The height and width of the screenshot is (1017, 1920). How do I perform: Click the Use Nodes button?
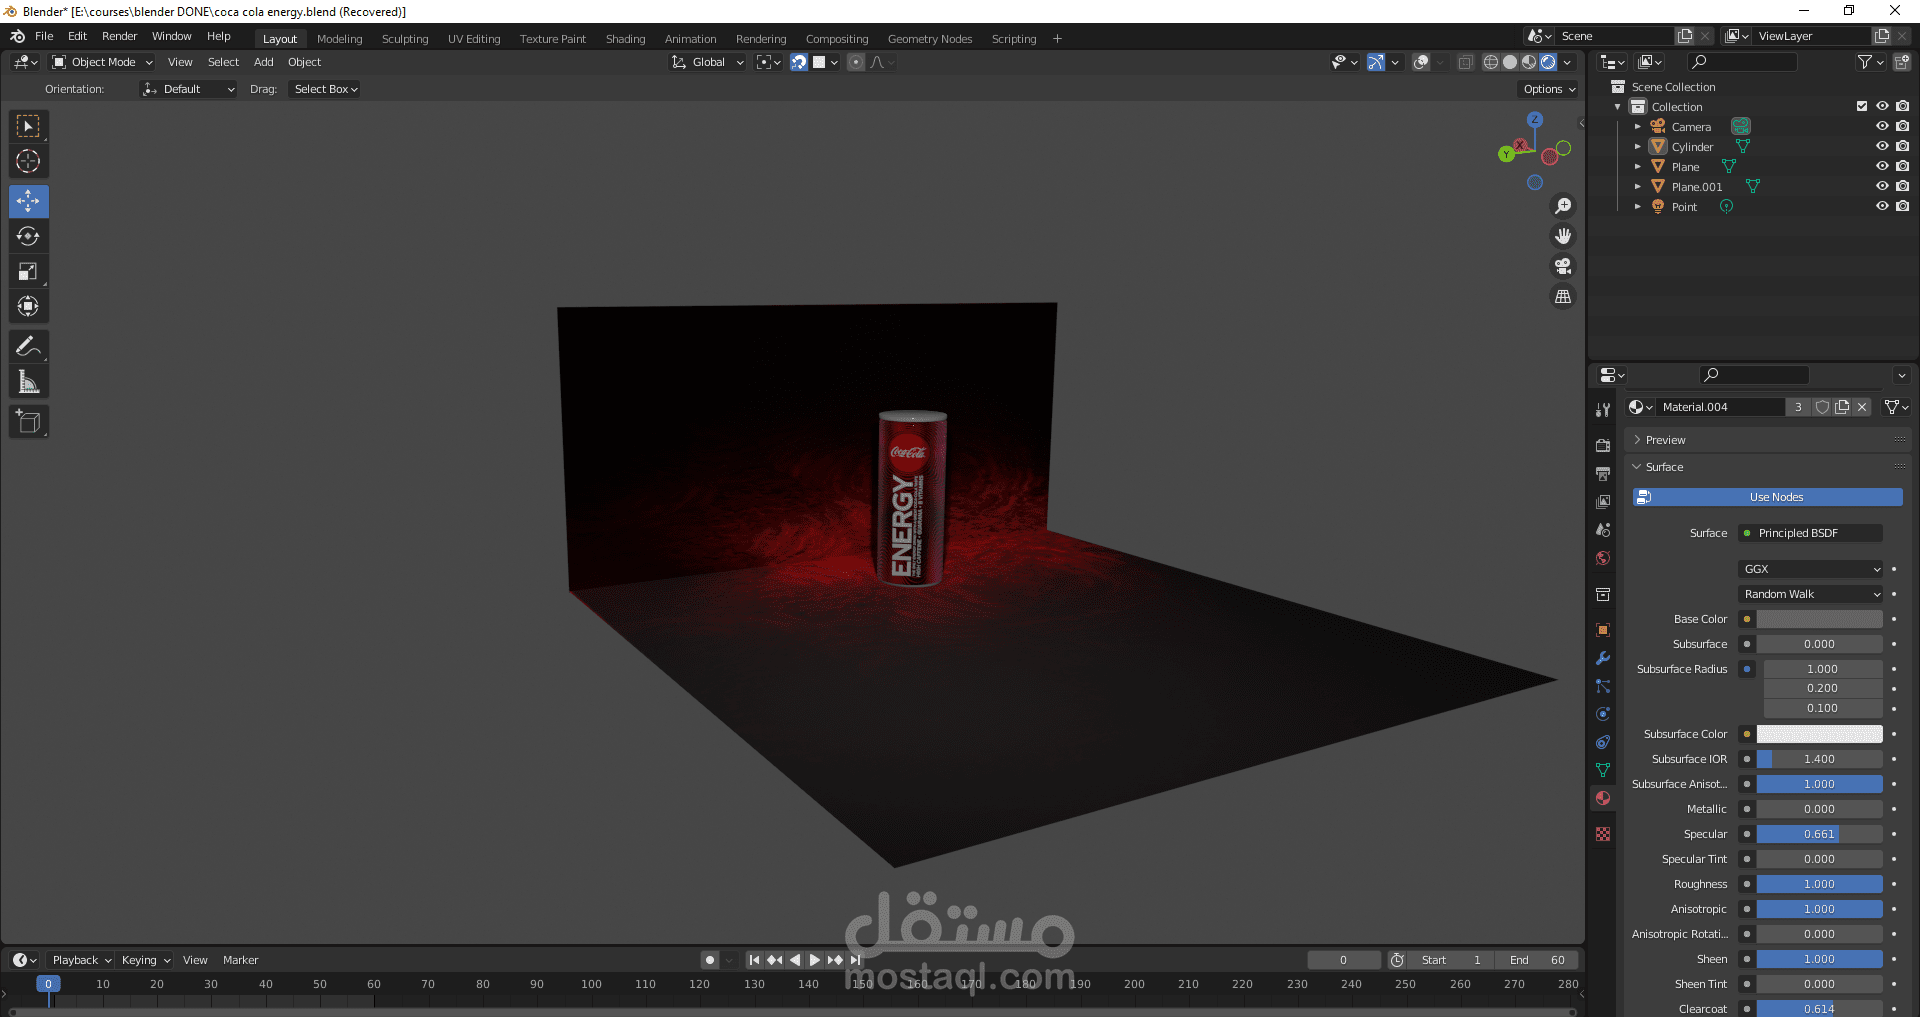(x=1768, y=497)
